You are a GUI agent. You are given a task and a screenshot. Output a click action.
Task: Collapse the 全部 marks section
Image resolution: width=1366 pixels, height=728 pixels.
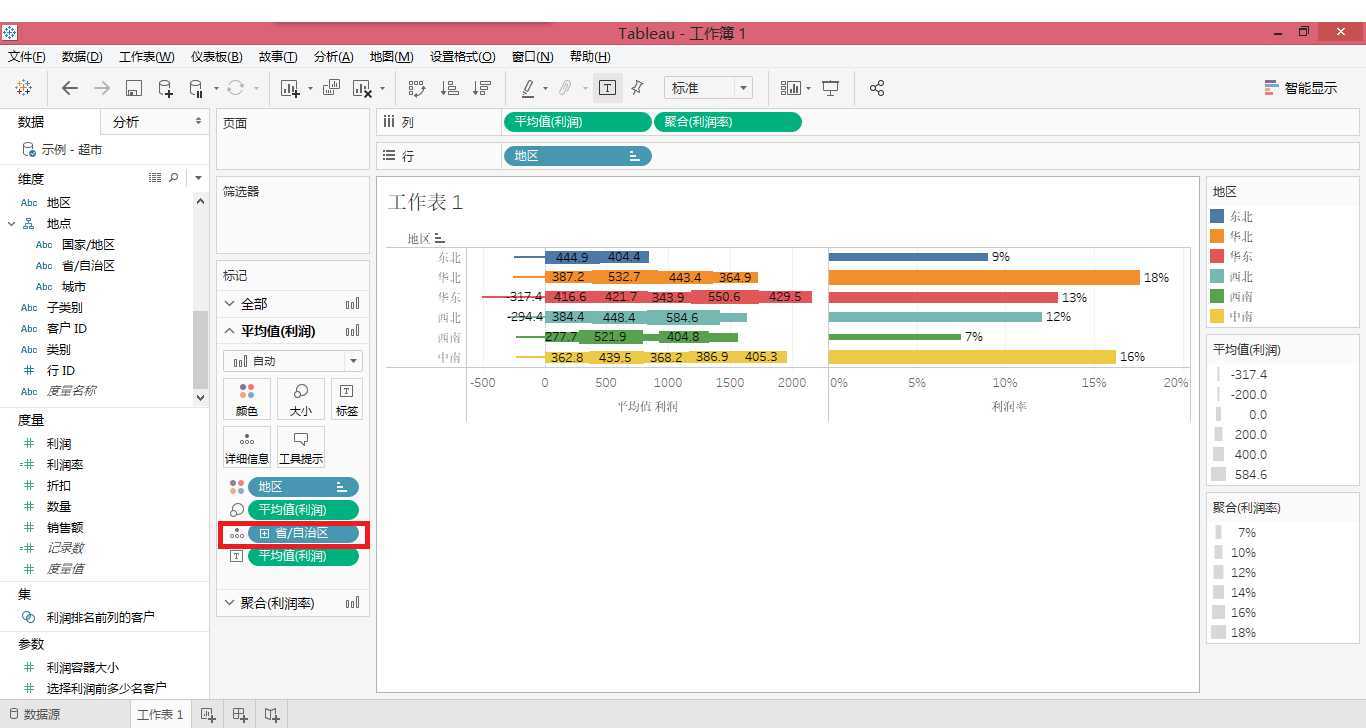230,303
